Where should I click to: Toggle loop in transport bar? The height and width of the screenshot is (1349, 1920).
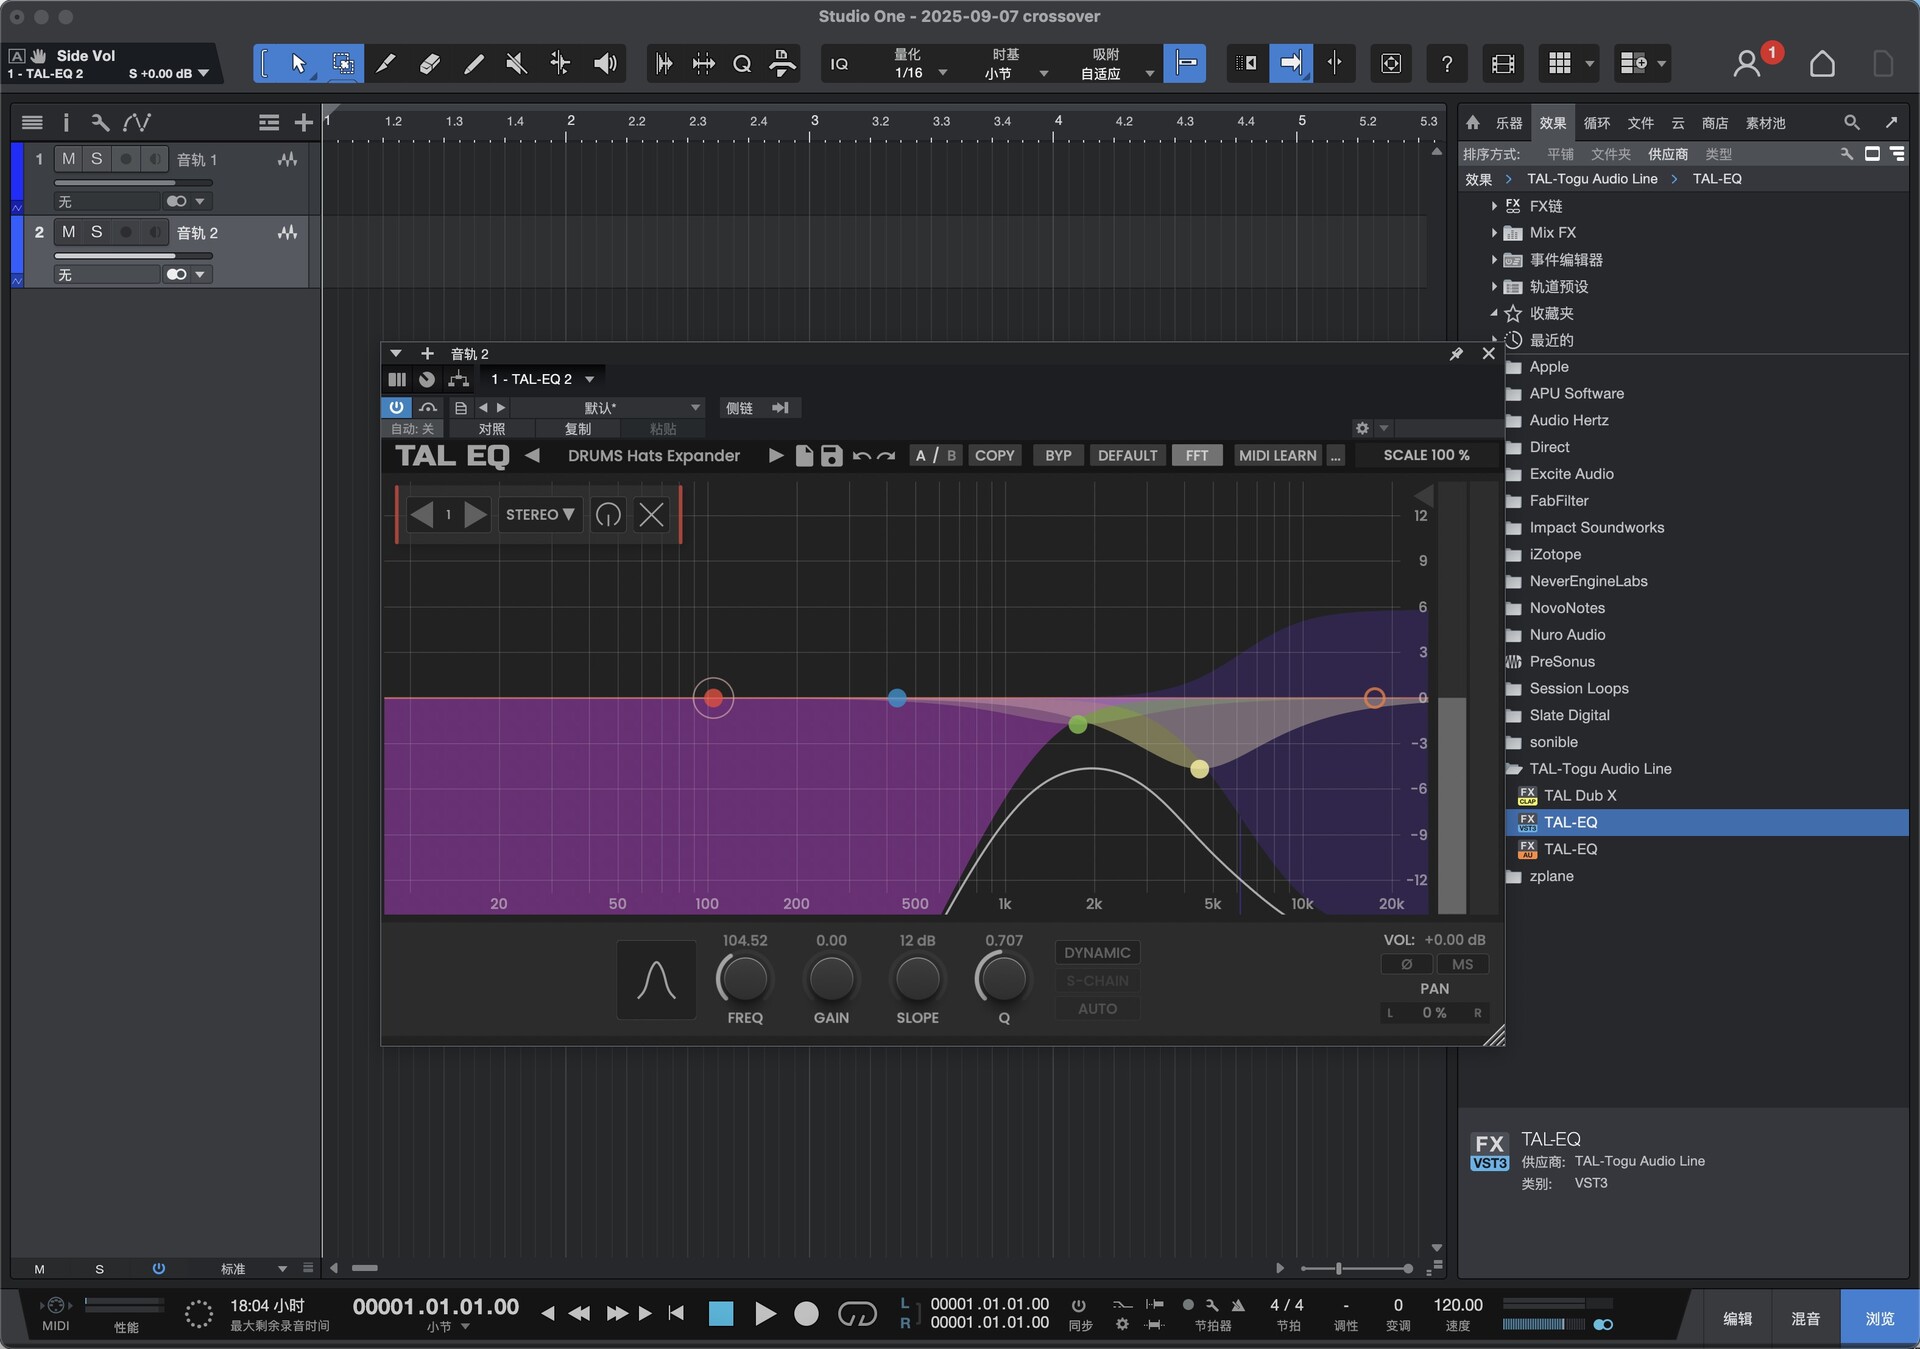[x=856, y=1313]
